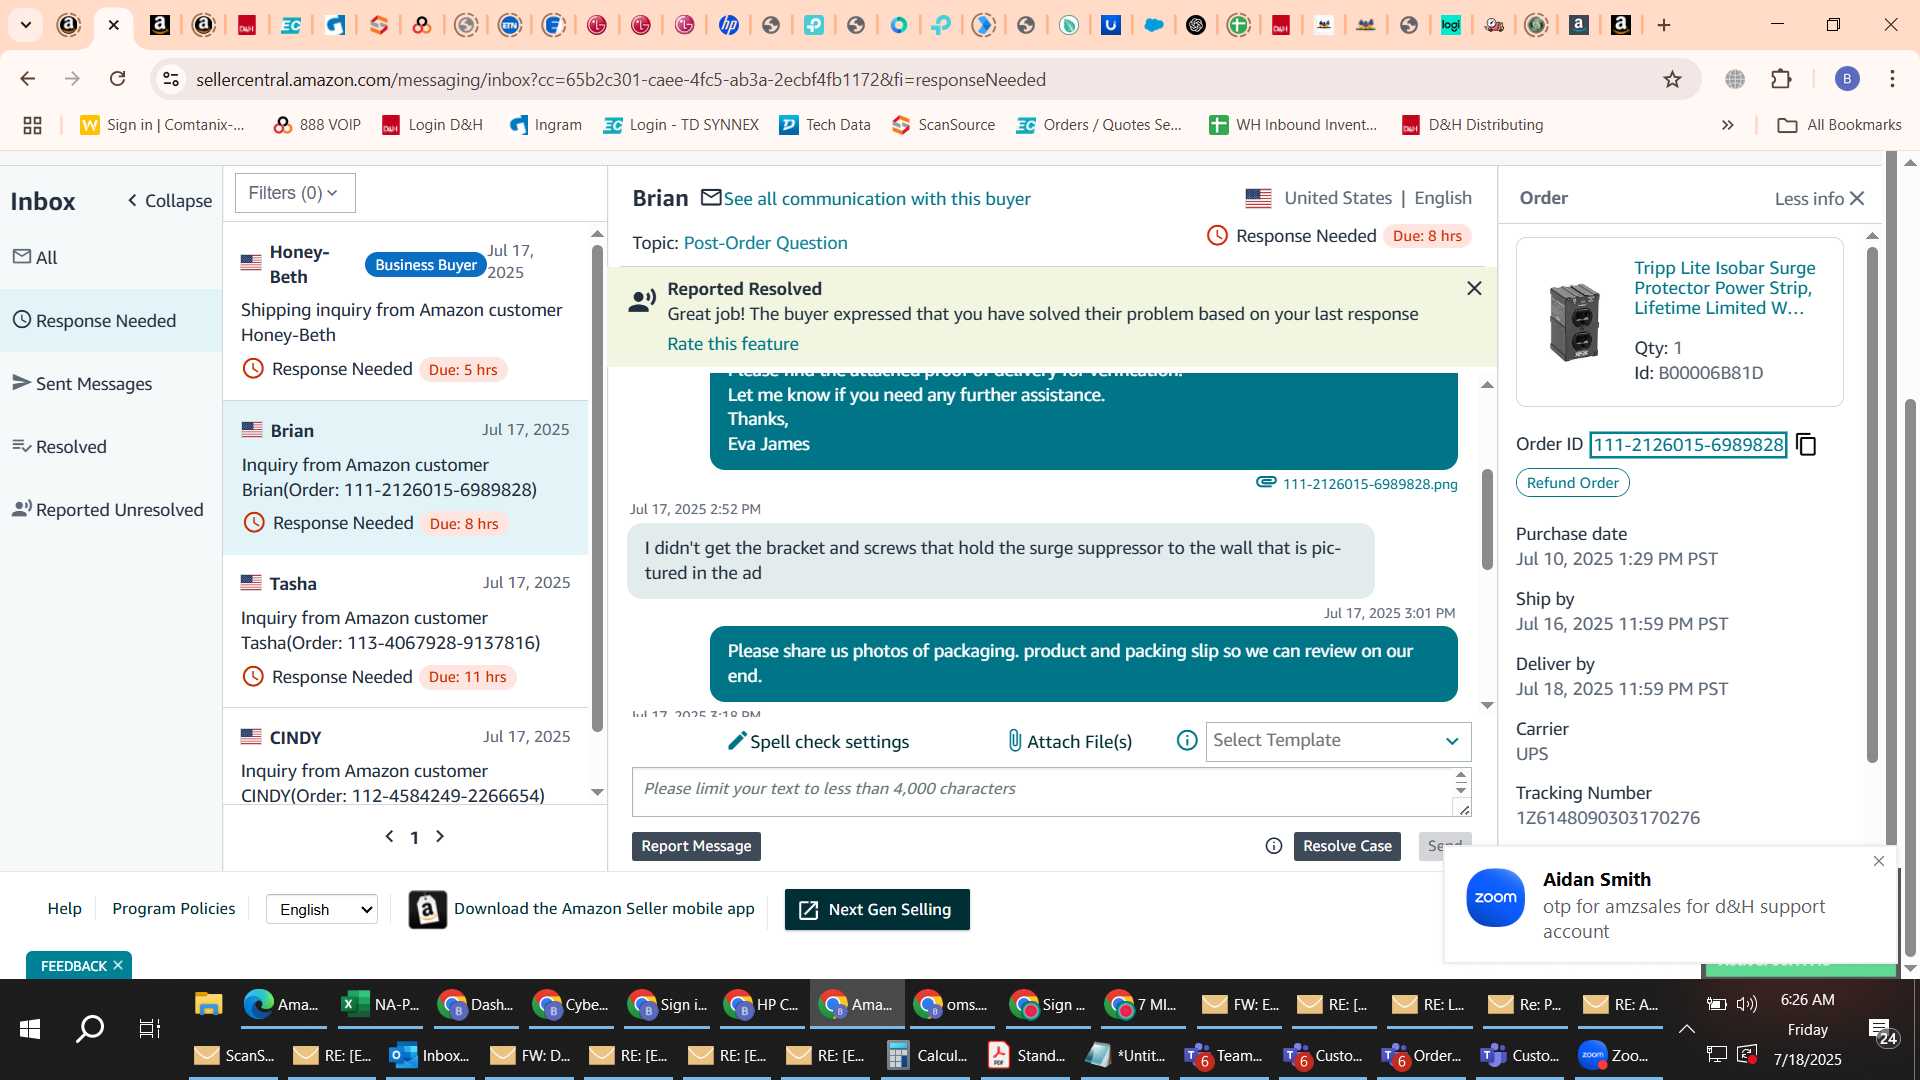1920x1080 pixels.
Task: Open File Explorer from the taskbar
Action: click(x=208, y=1005)
